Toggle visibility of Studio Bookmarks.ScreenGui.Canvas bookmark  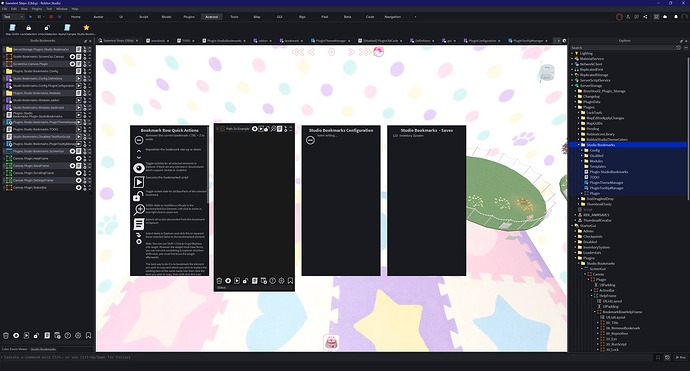click(x=73, y=57)
